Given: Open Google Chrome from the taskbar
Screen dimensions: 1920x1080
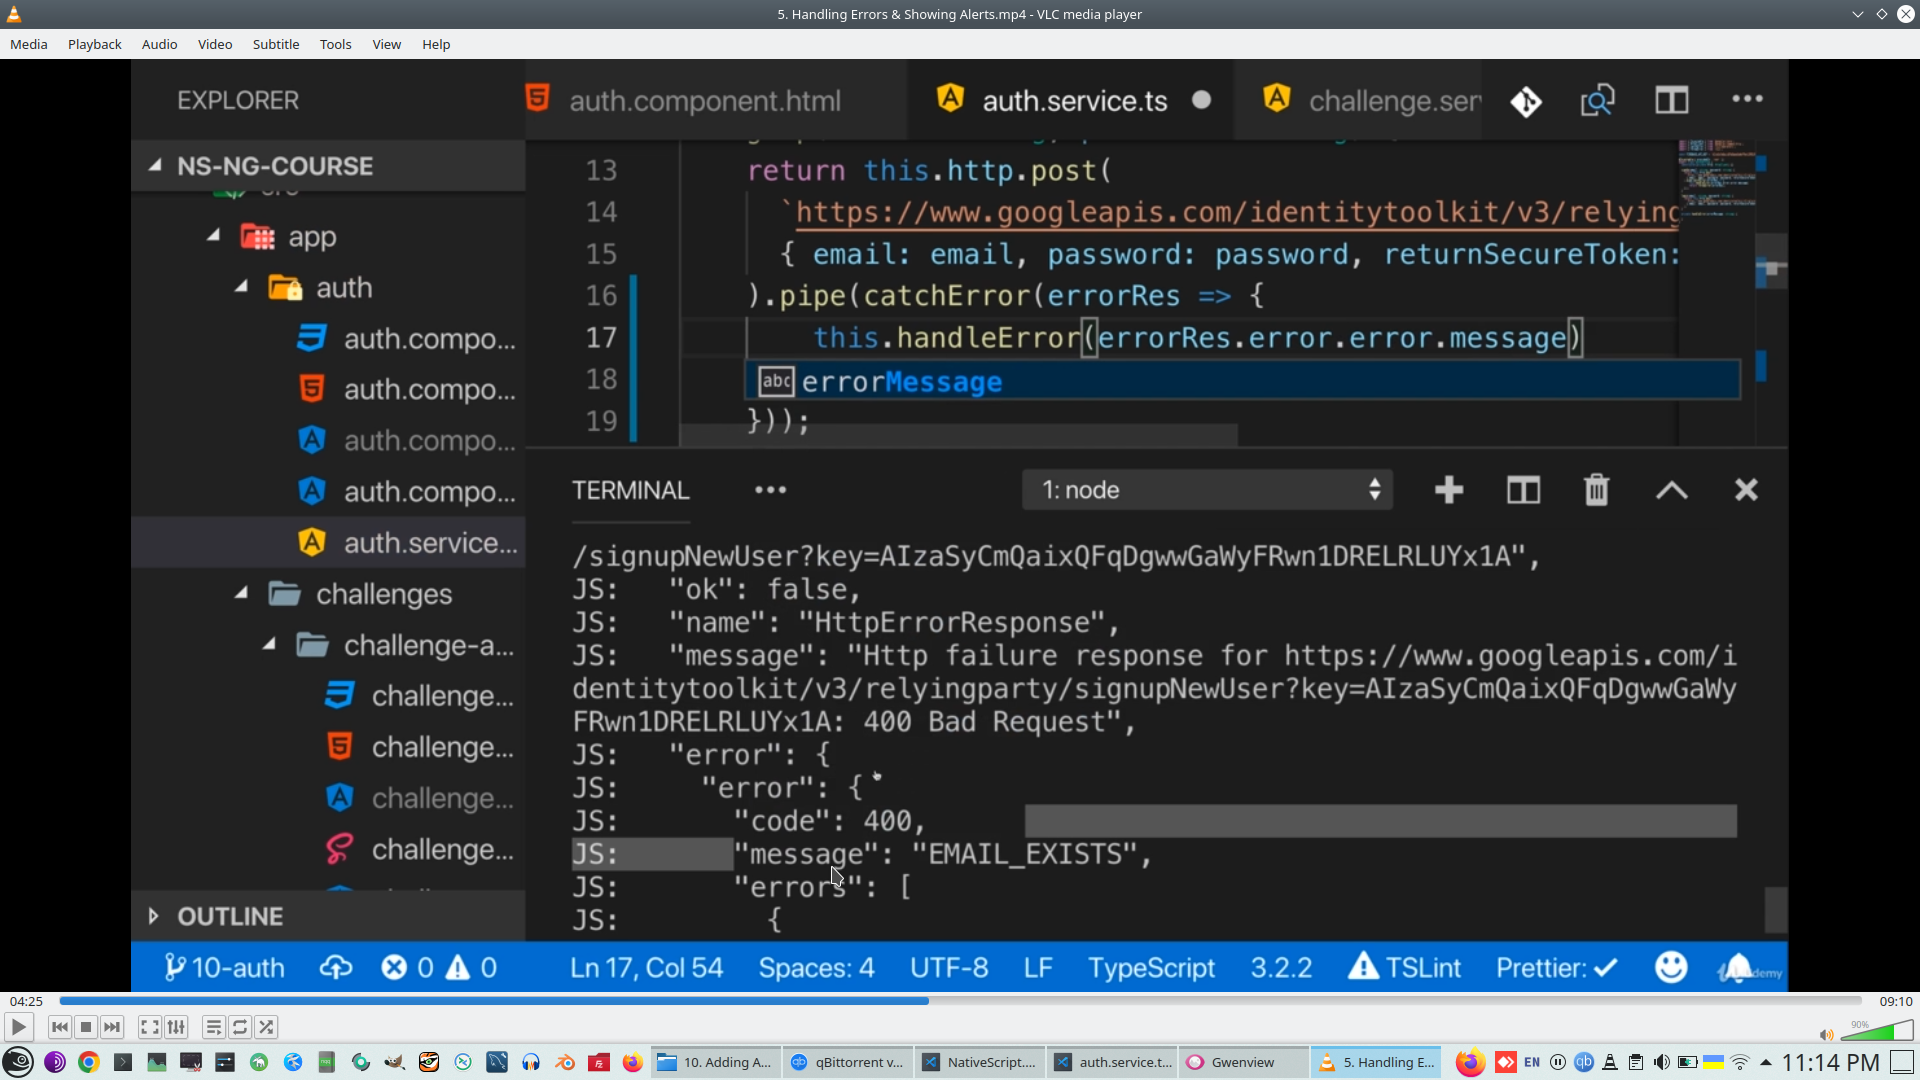Looking at the screenshot, I should click(89, 1062).
